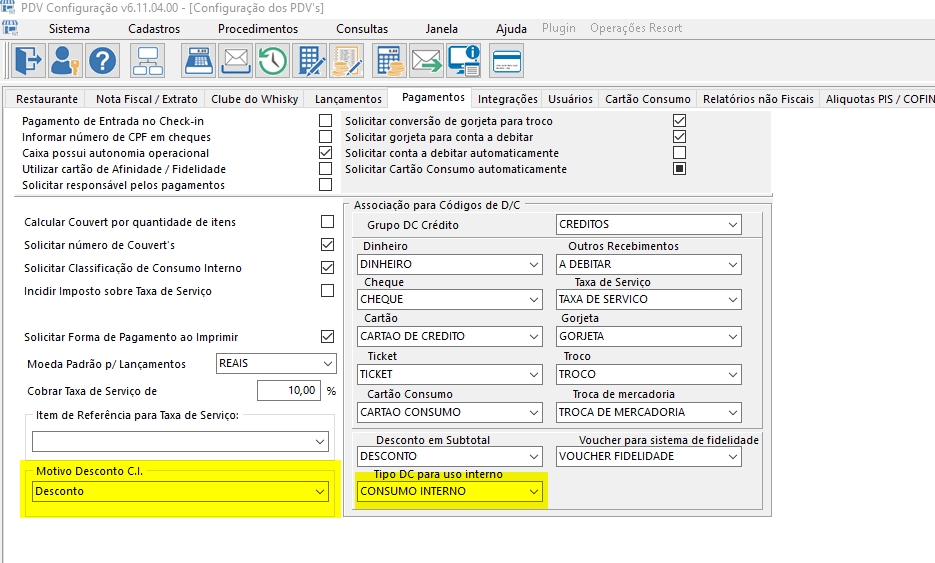Open the building with pencil icon
The width and height of the screenshot is (935, 563).
pos(311,61)
